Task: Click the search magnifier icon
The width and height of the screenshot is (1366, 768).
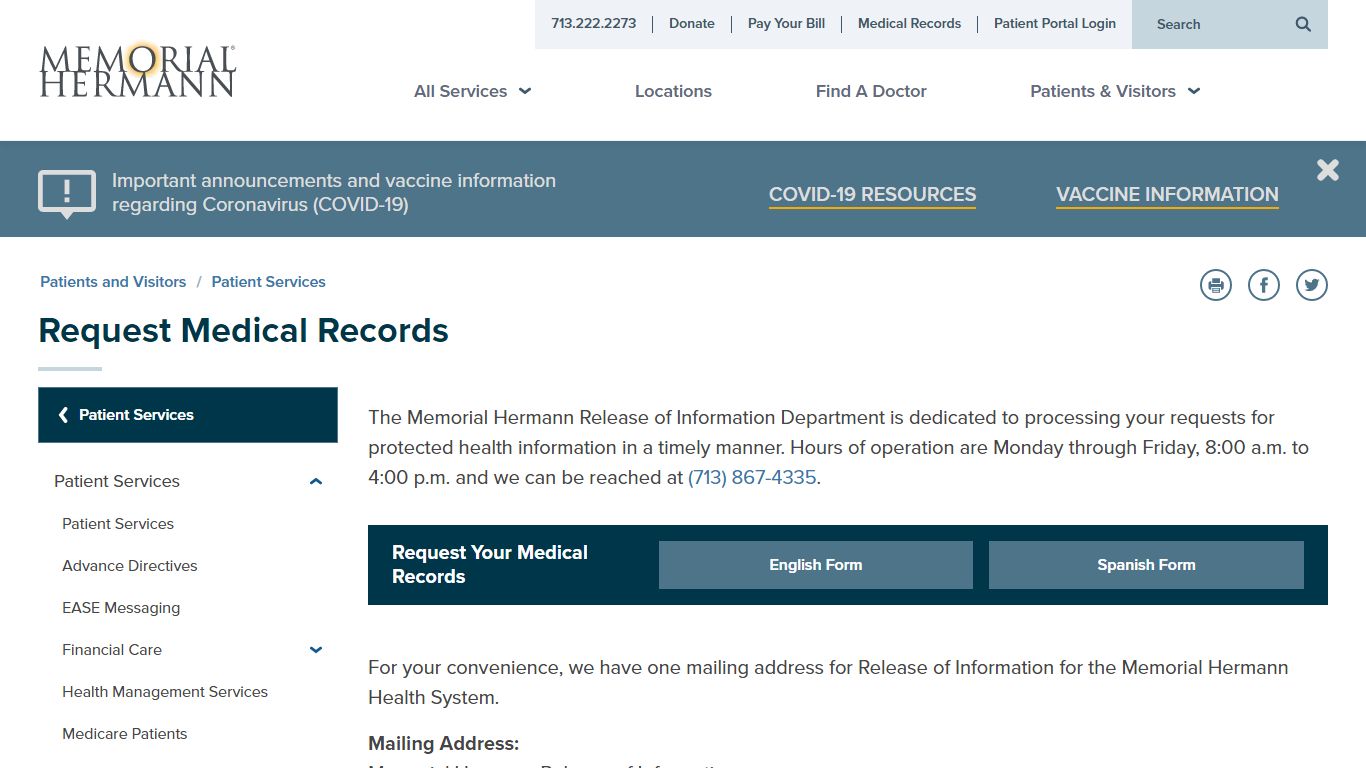Action: [1303, 24]
